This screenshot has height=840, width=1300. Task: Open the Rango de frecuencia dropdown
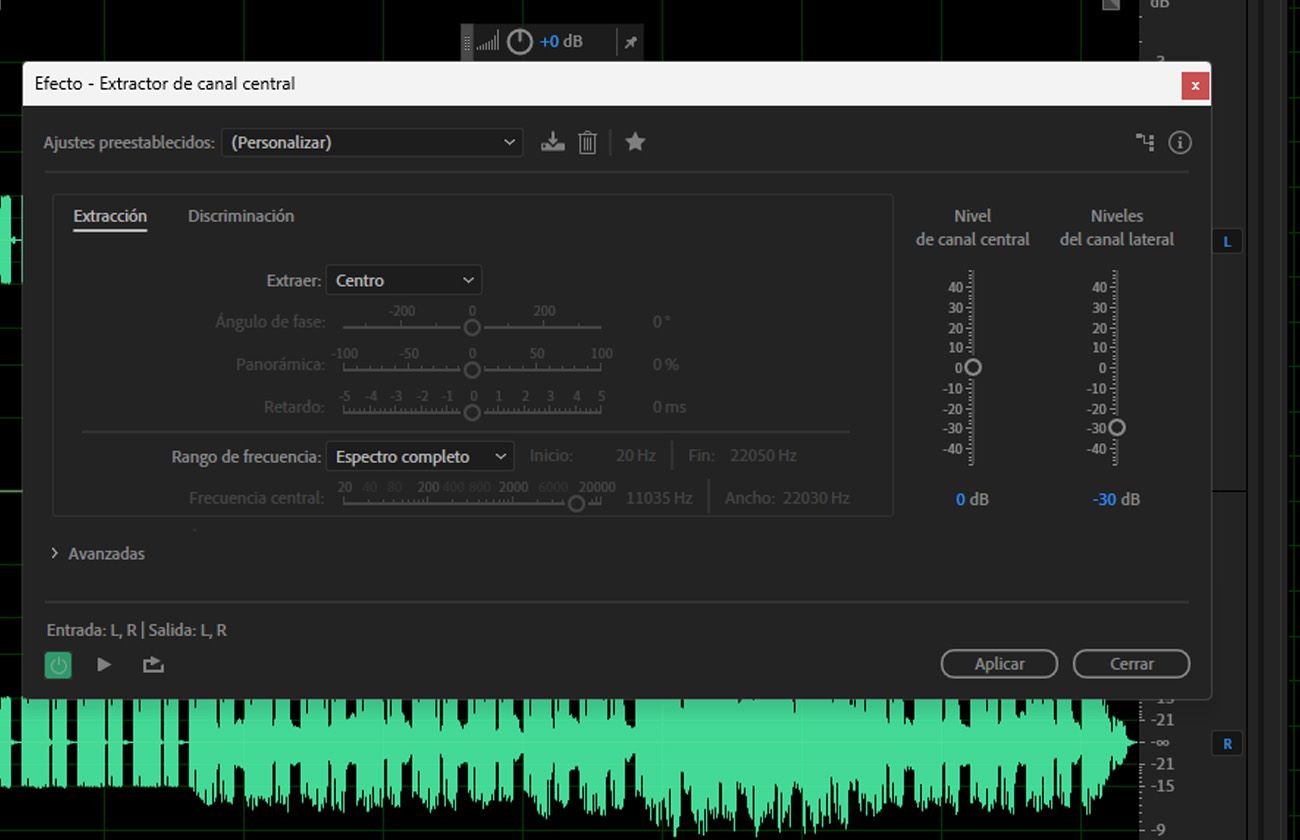(x=419, y=456)
